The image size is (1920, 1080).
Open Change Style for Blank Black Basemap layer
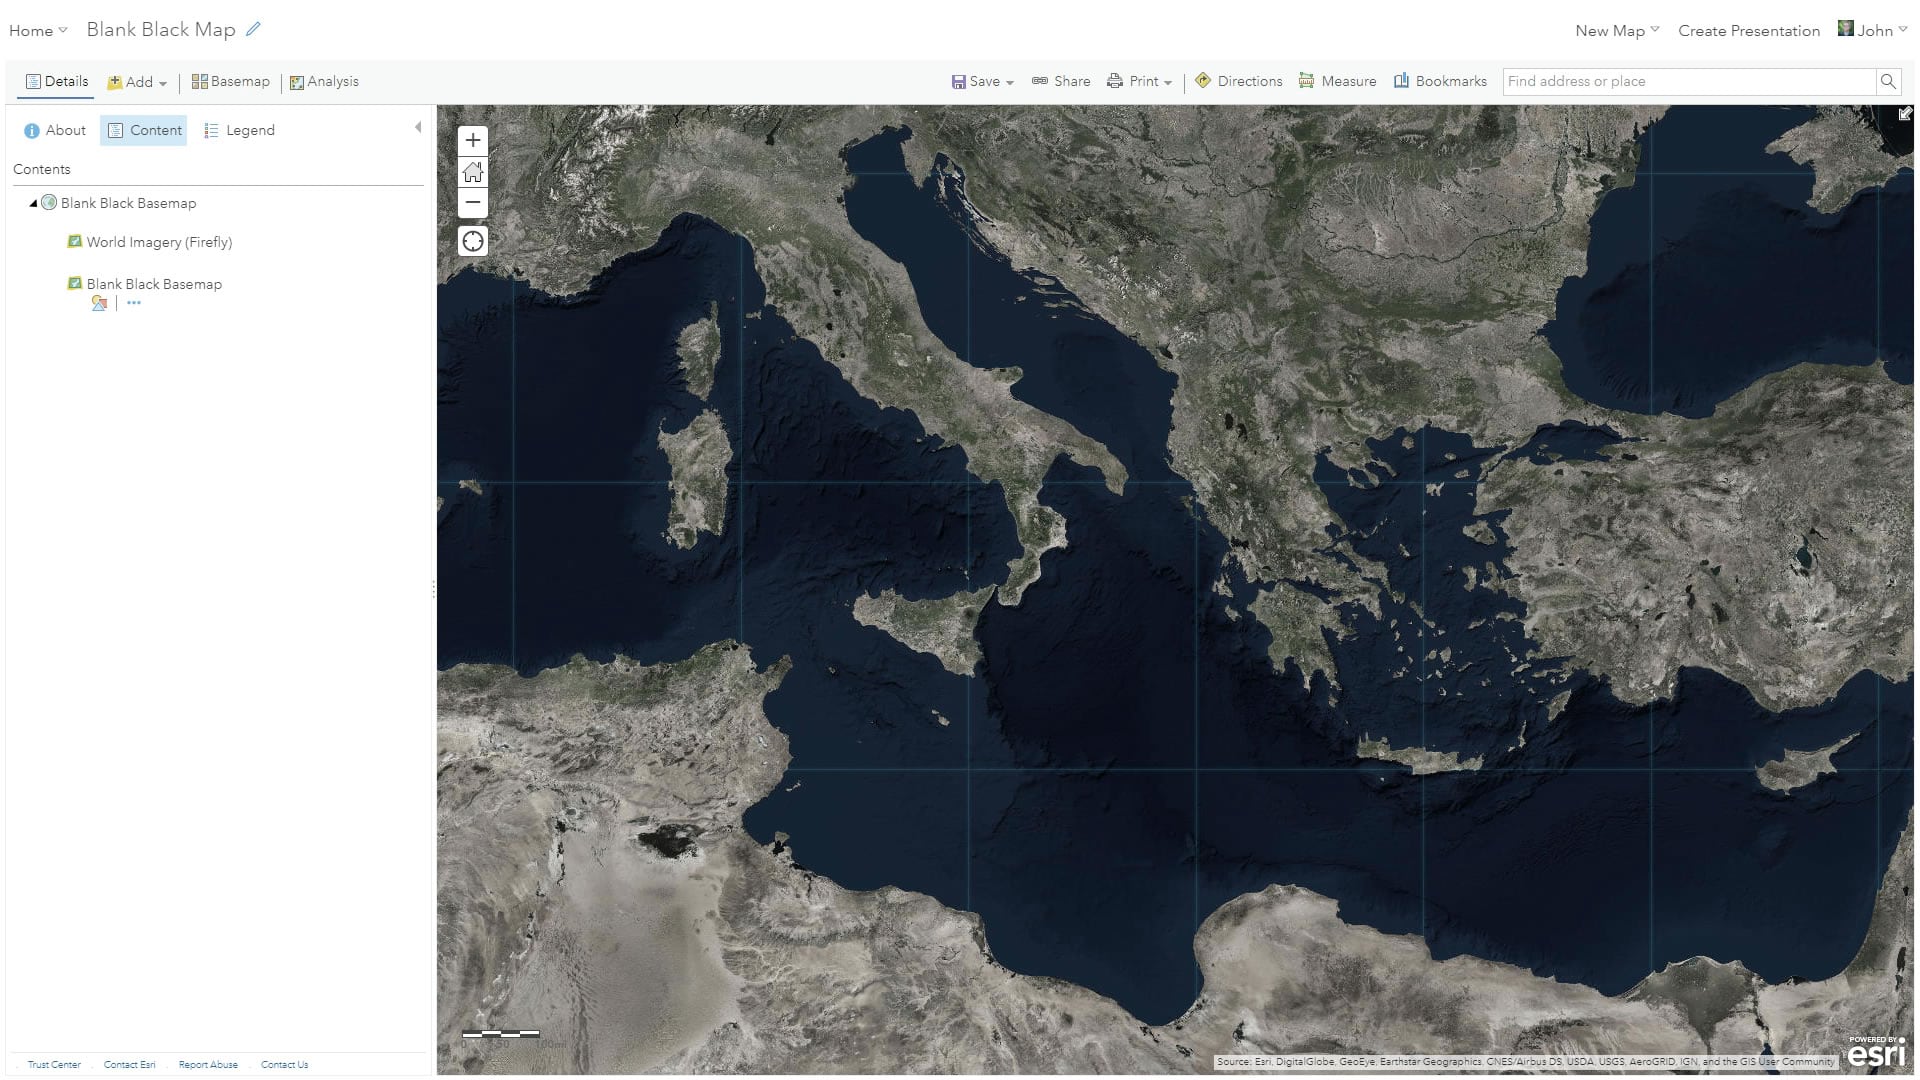click(x=99, y=303)
